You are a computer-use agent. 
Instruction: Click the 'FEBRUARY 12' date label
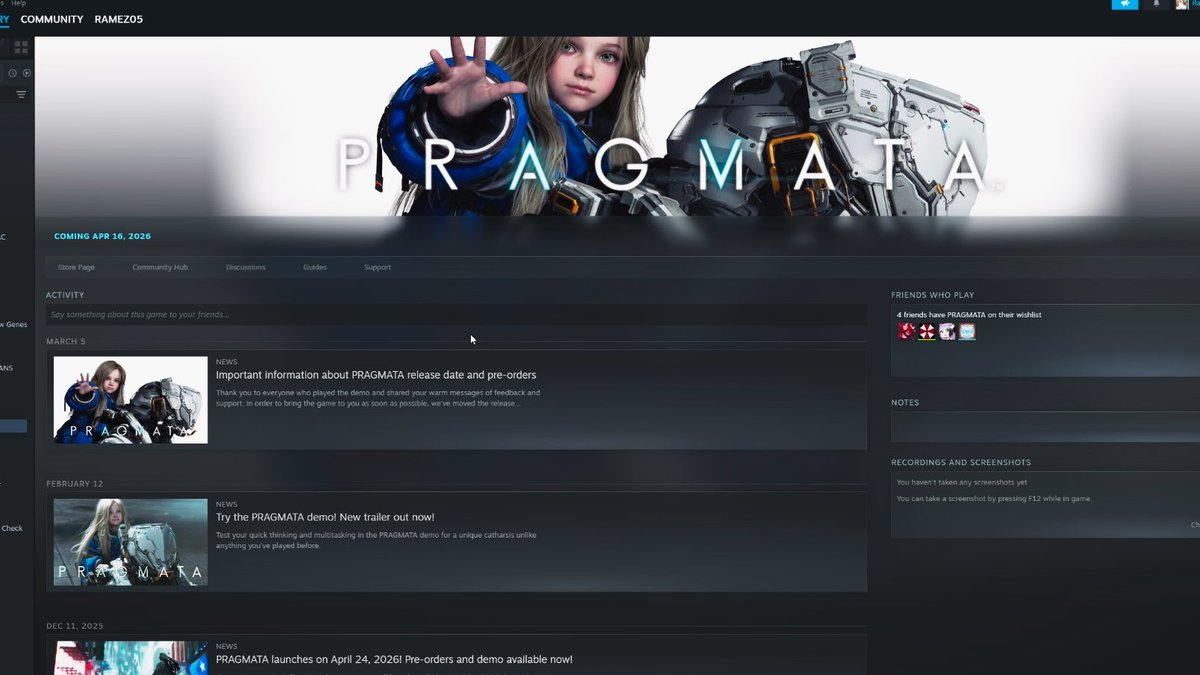tap(75, 484)
